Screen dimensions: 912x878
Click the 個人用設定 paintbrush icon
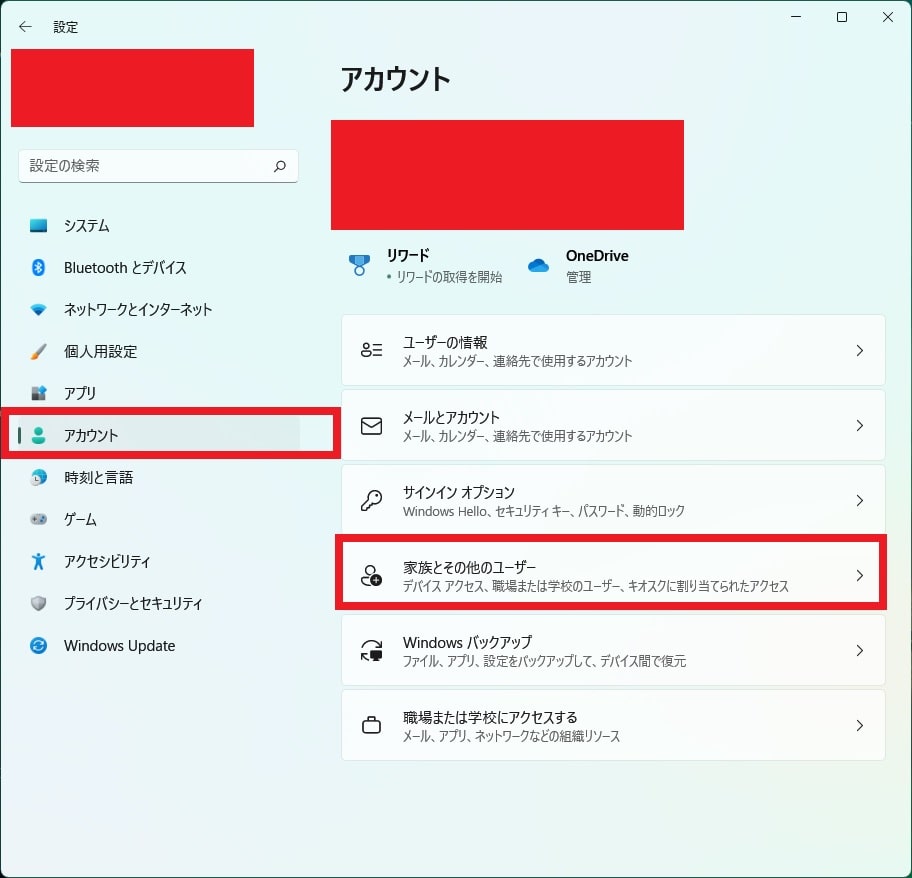[x=38, y=352]
